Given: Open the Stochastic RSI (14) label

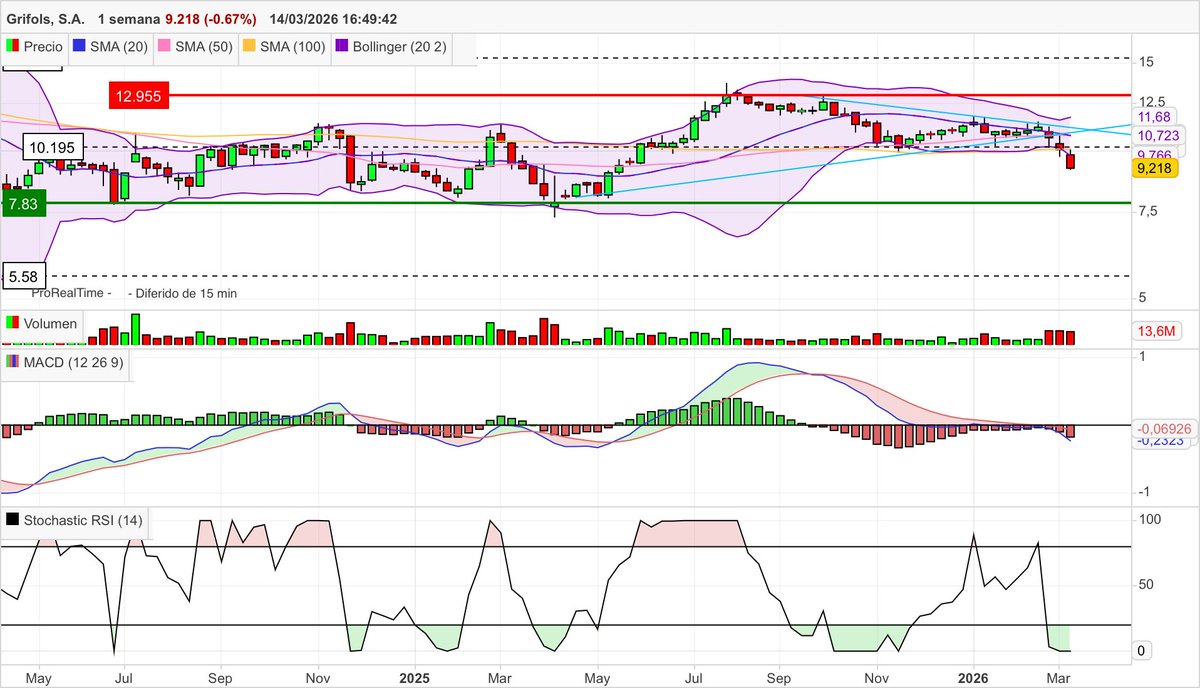Looking at the screenshot, I should pos(83,520).
